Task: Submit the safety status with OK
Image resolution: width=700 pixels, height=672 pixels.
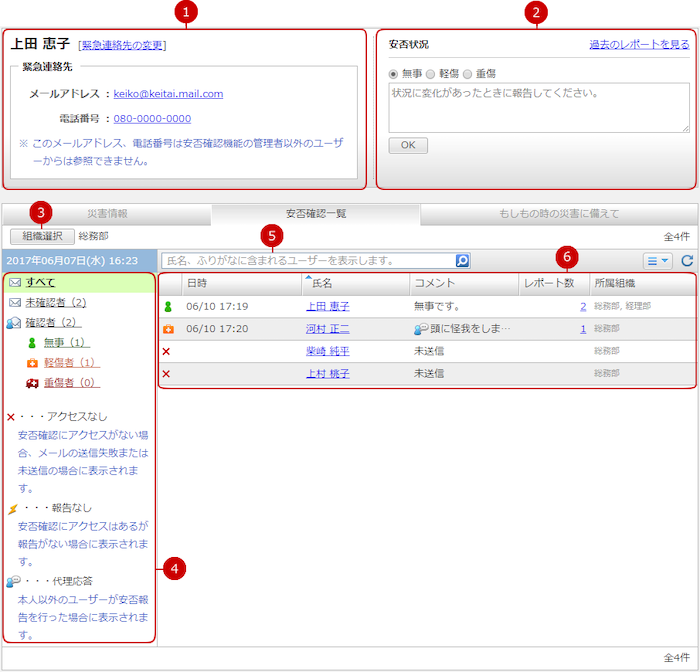Action: [x=407, y=145]
